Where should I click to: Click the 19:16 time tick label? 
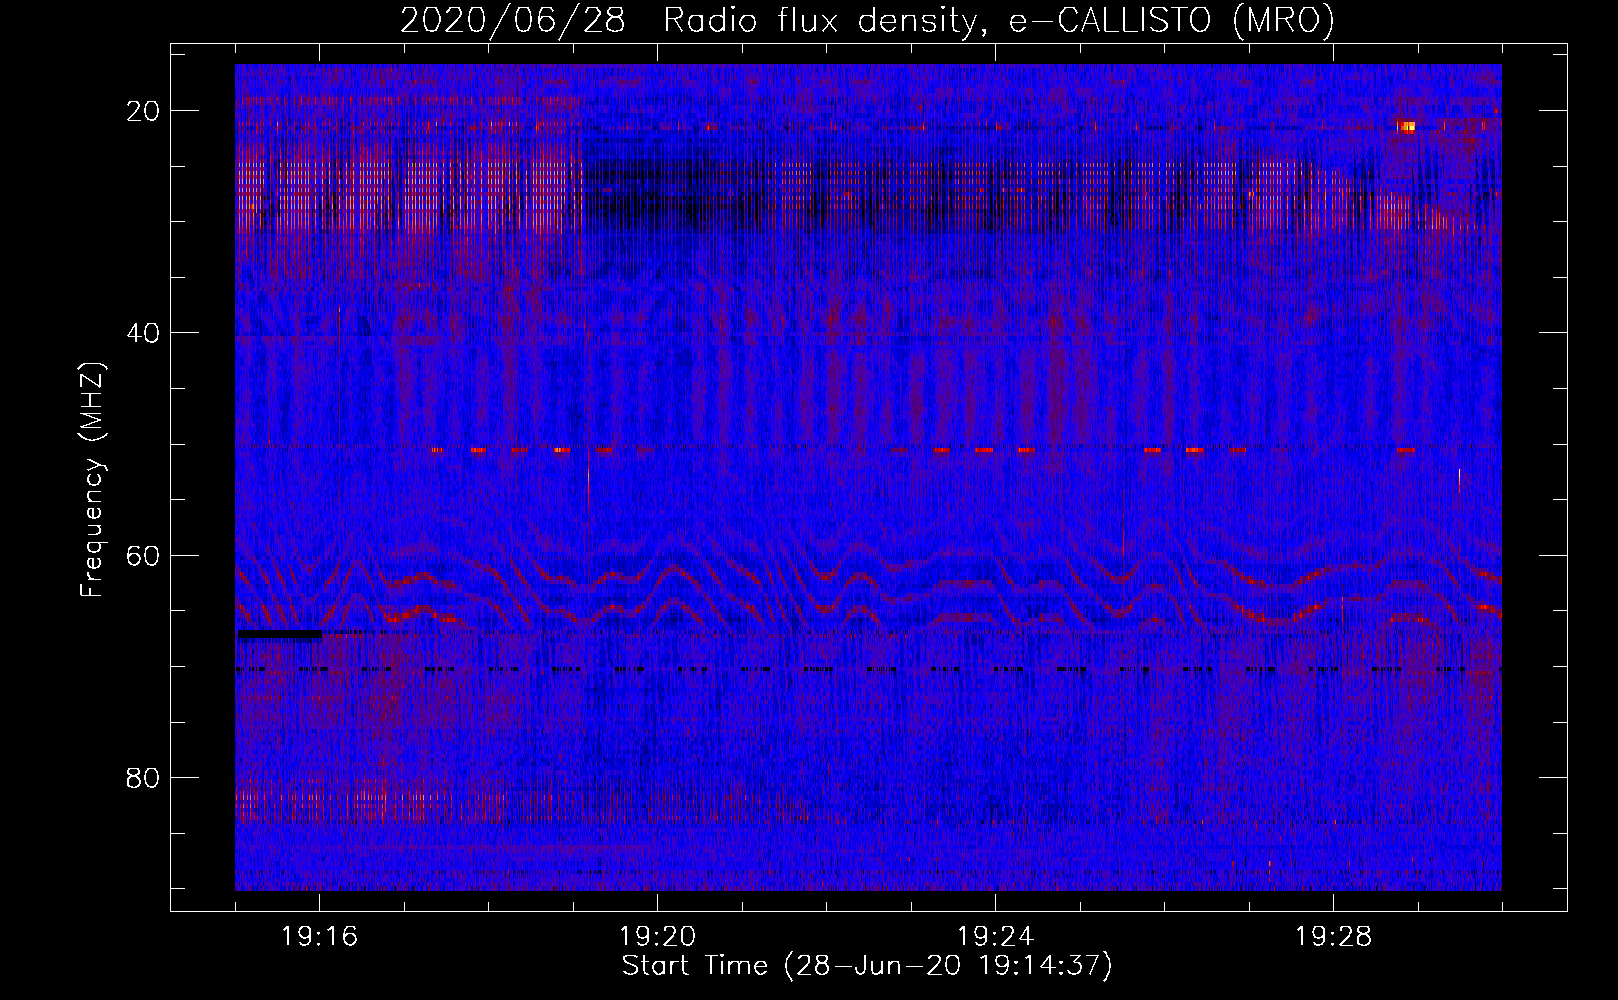coord(319,937)
